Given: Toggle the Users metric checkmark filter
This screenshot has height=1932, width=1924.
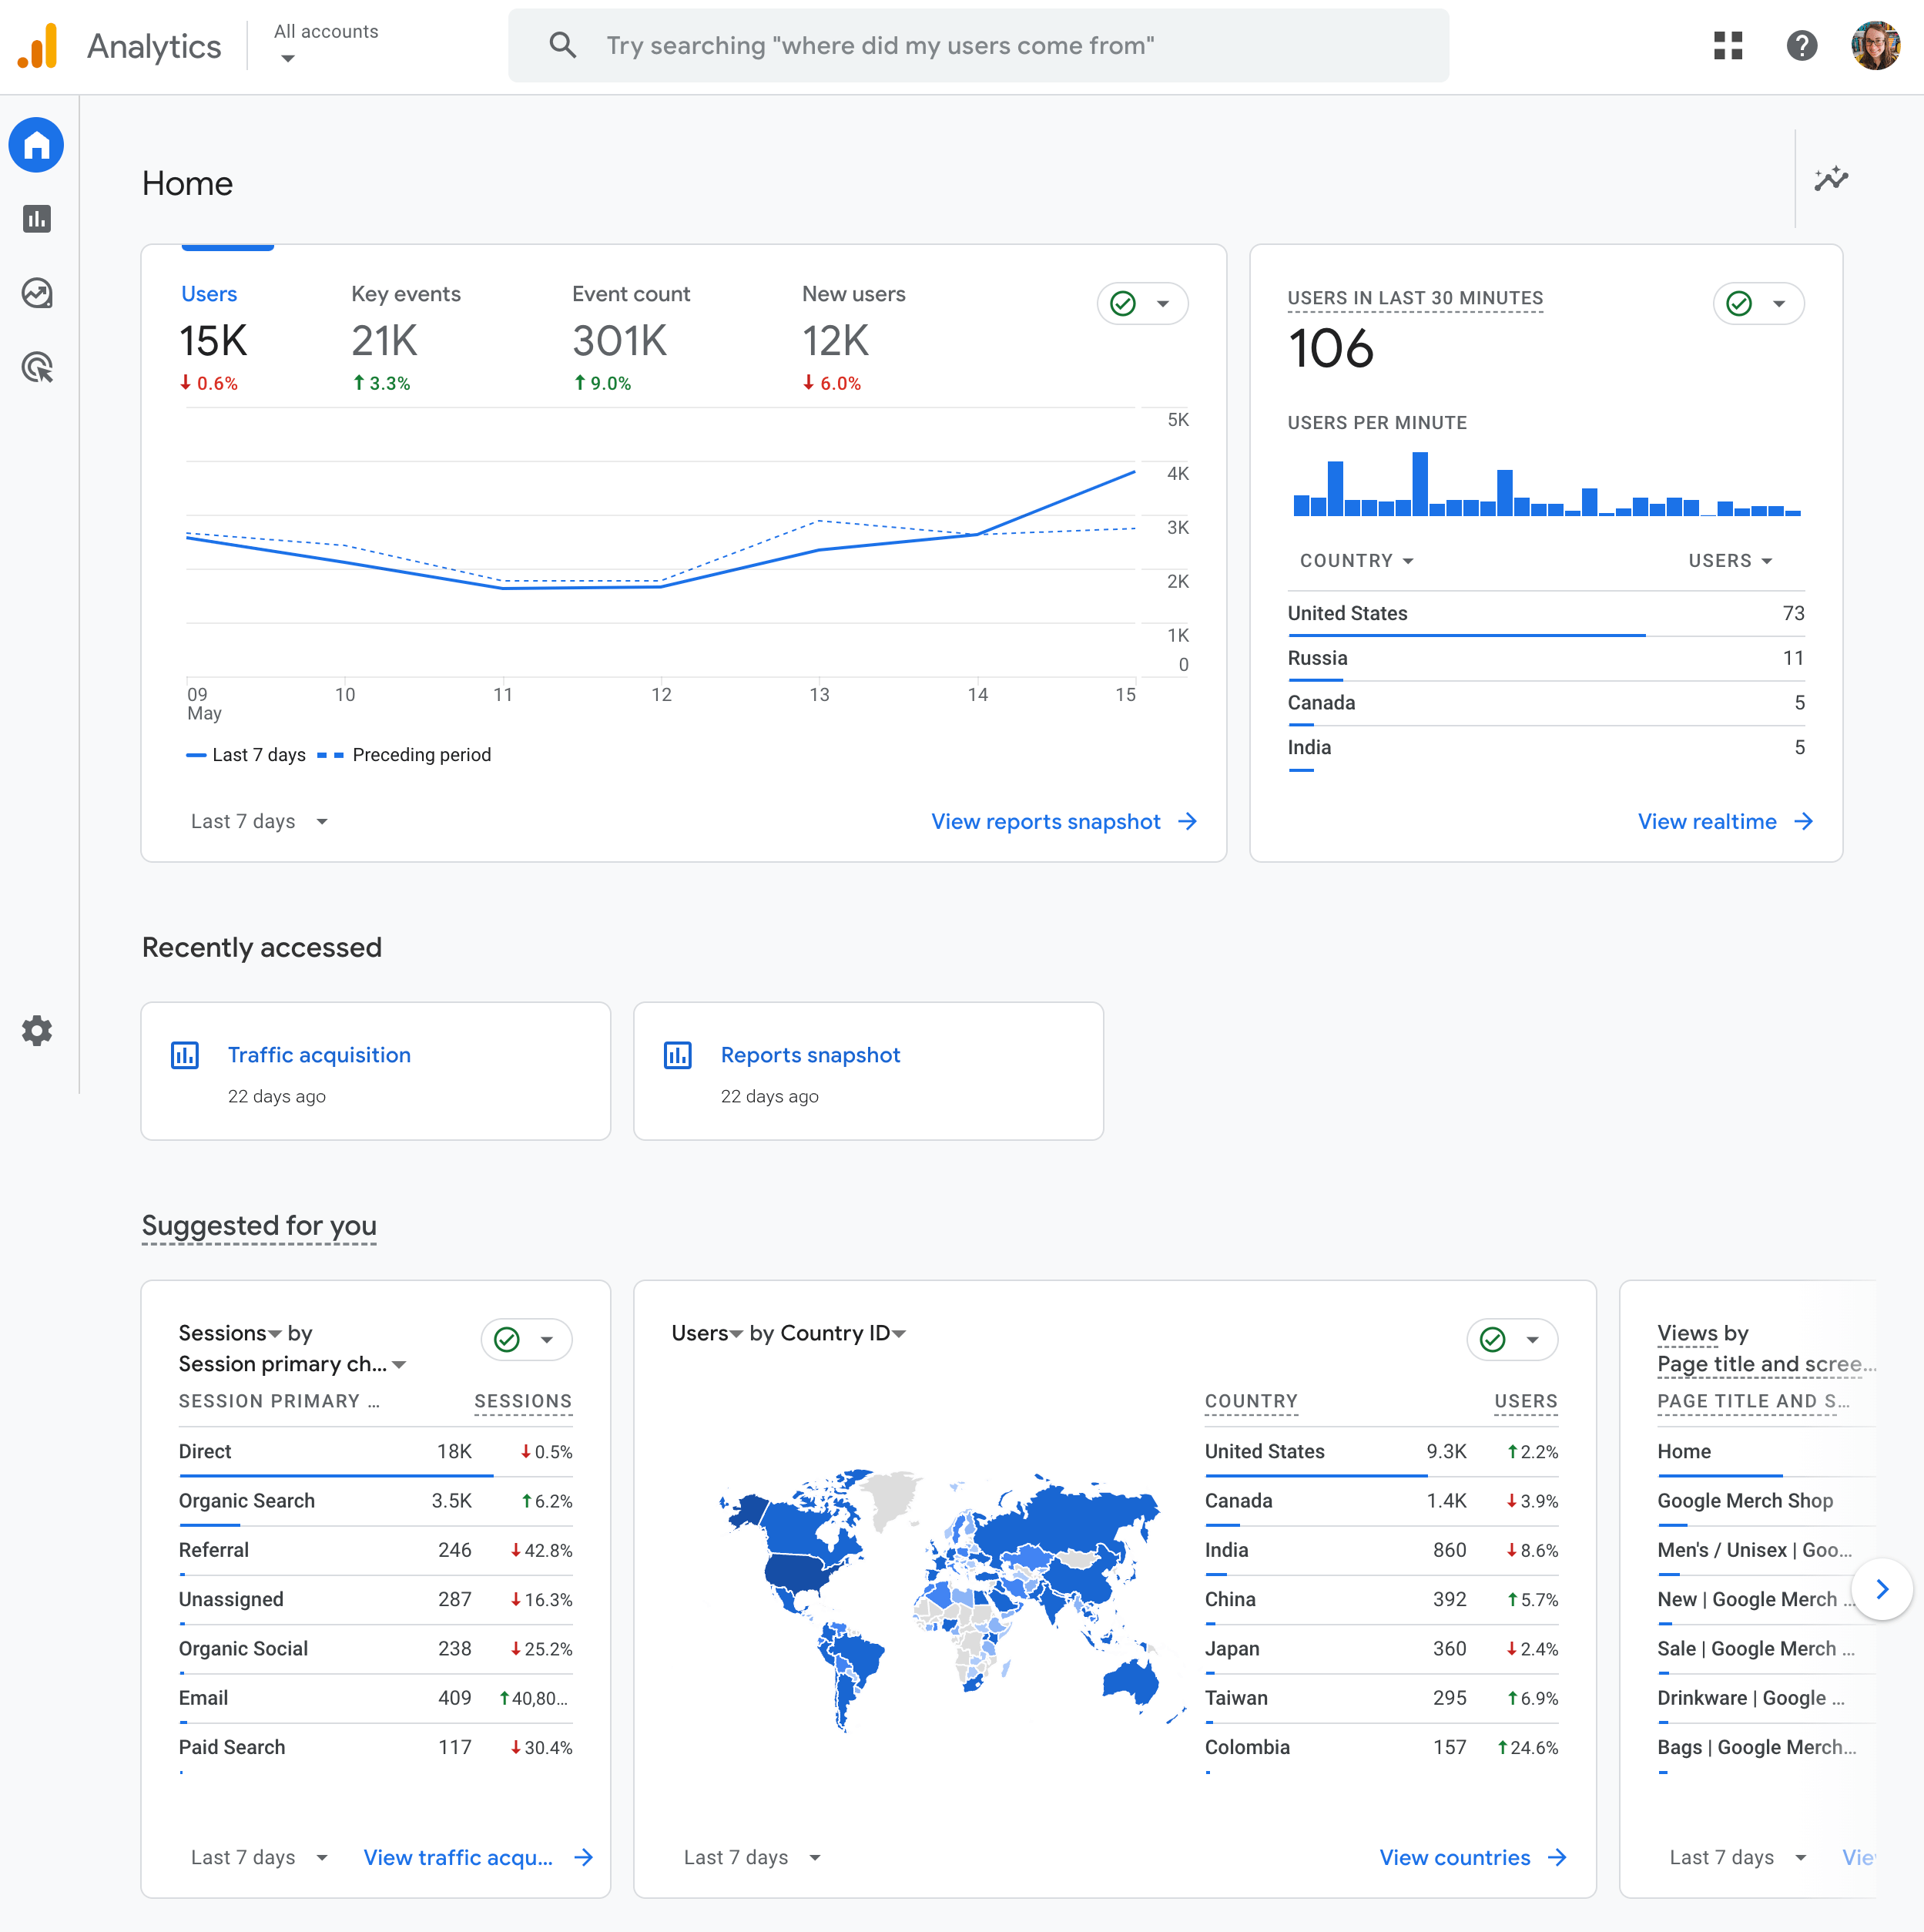Looking at the screenshot, I should [x=1124, y=304].
